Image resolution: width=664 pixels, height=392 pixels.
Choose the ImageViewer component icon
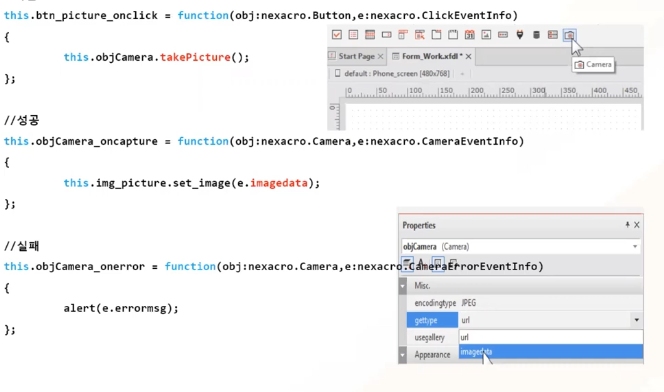pos(486,35)
